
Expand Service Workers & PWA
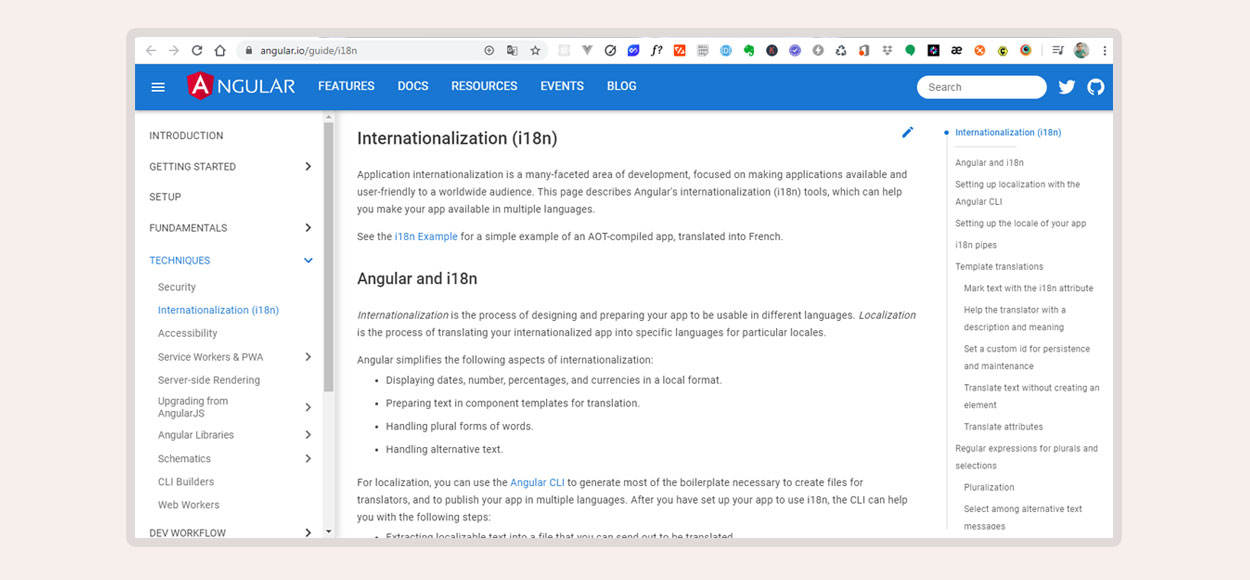click(x=308, y=357)
